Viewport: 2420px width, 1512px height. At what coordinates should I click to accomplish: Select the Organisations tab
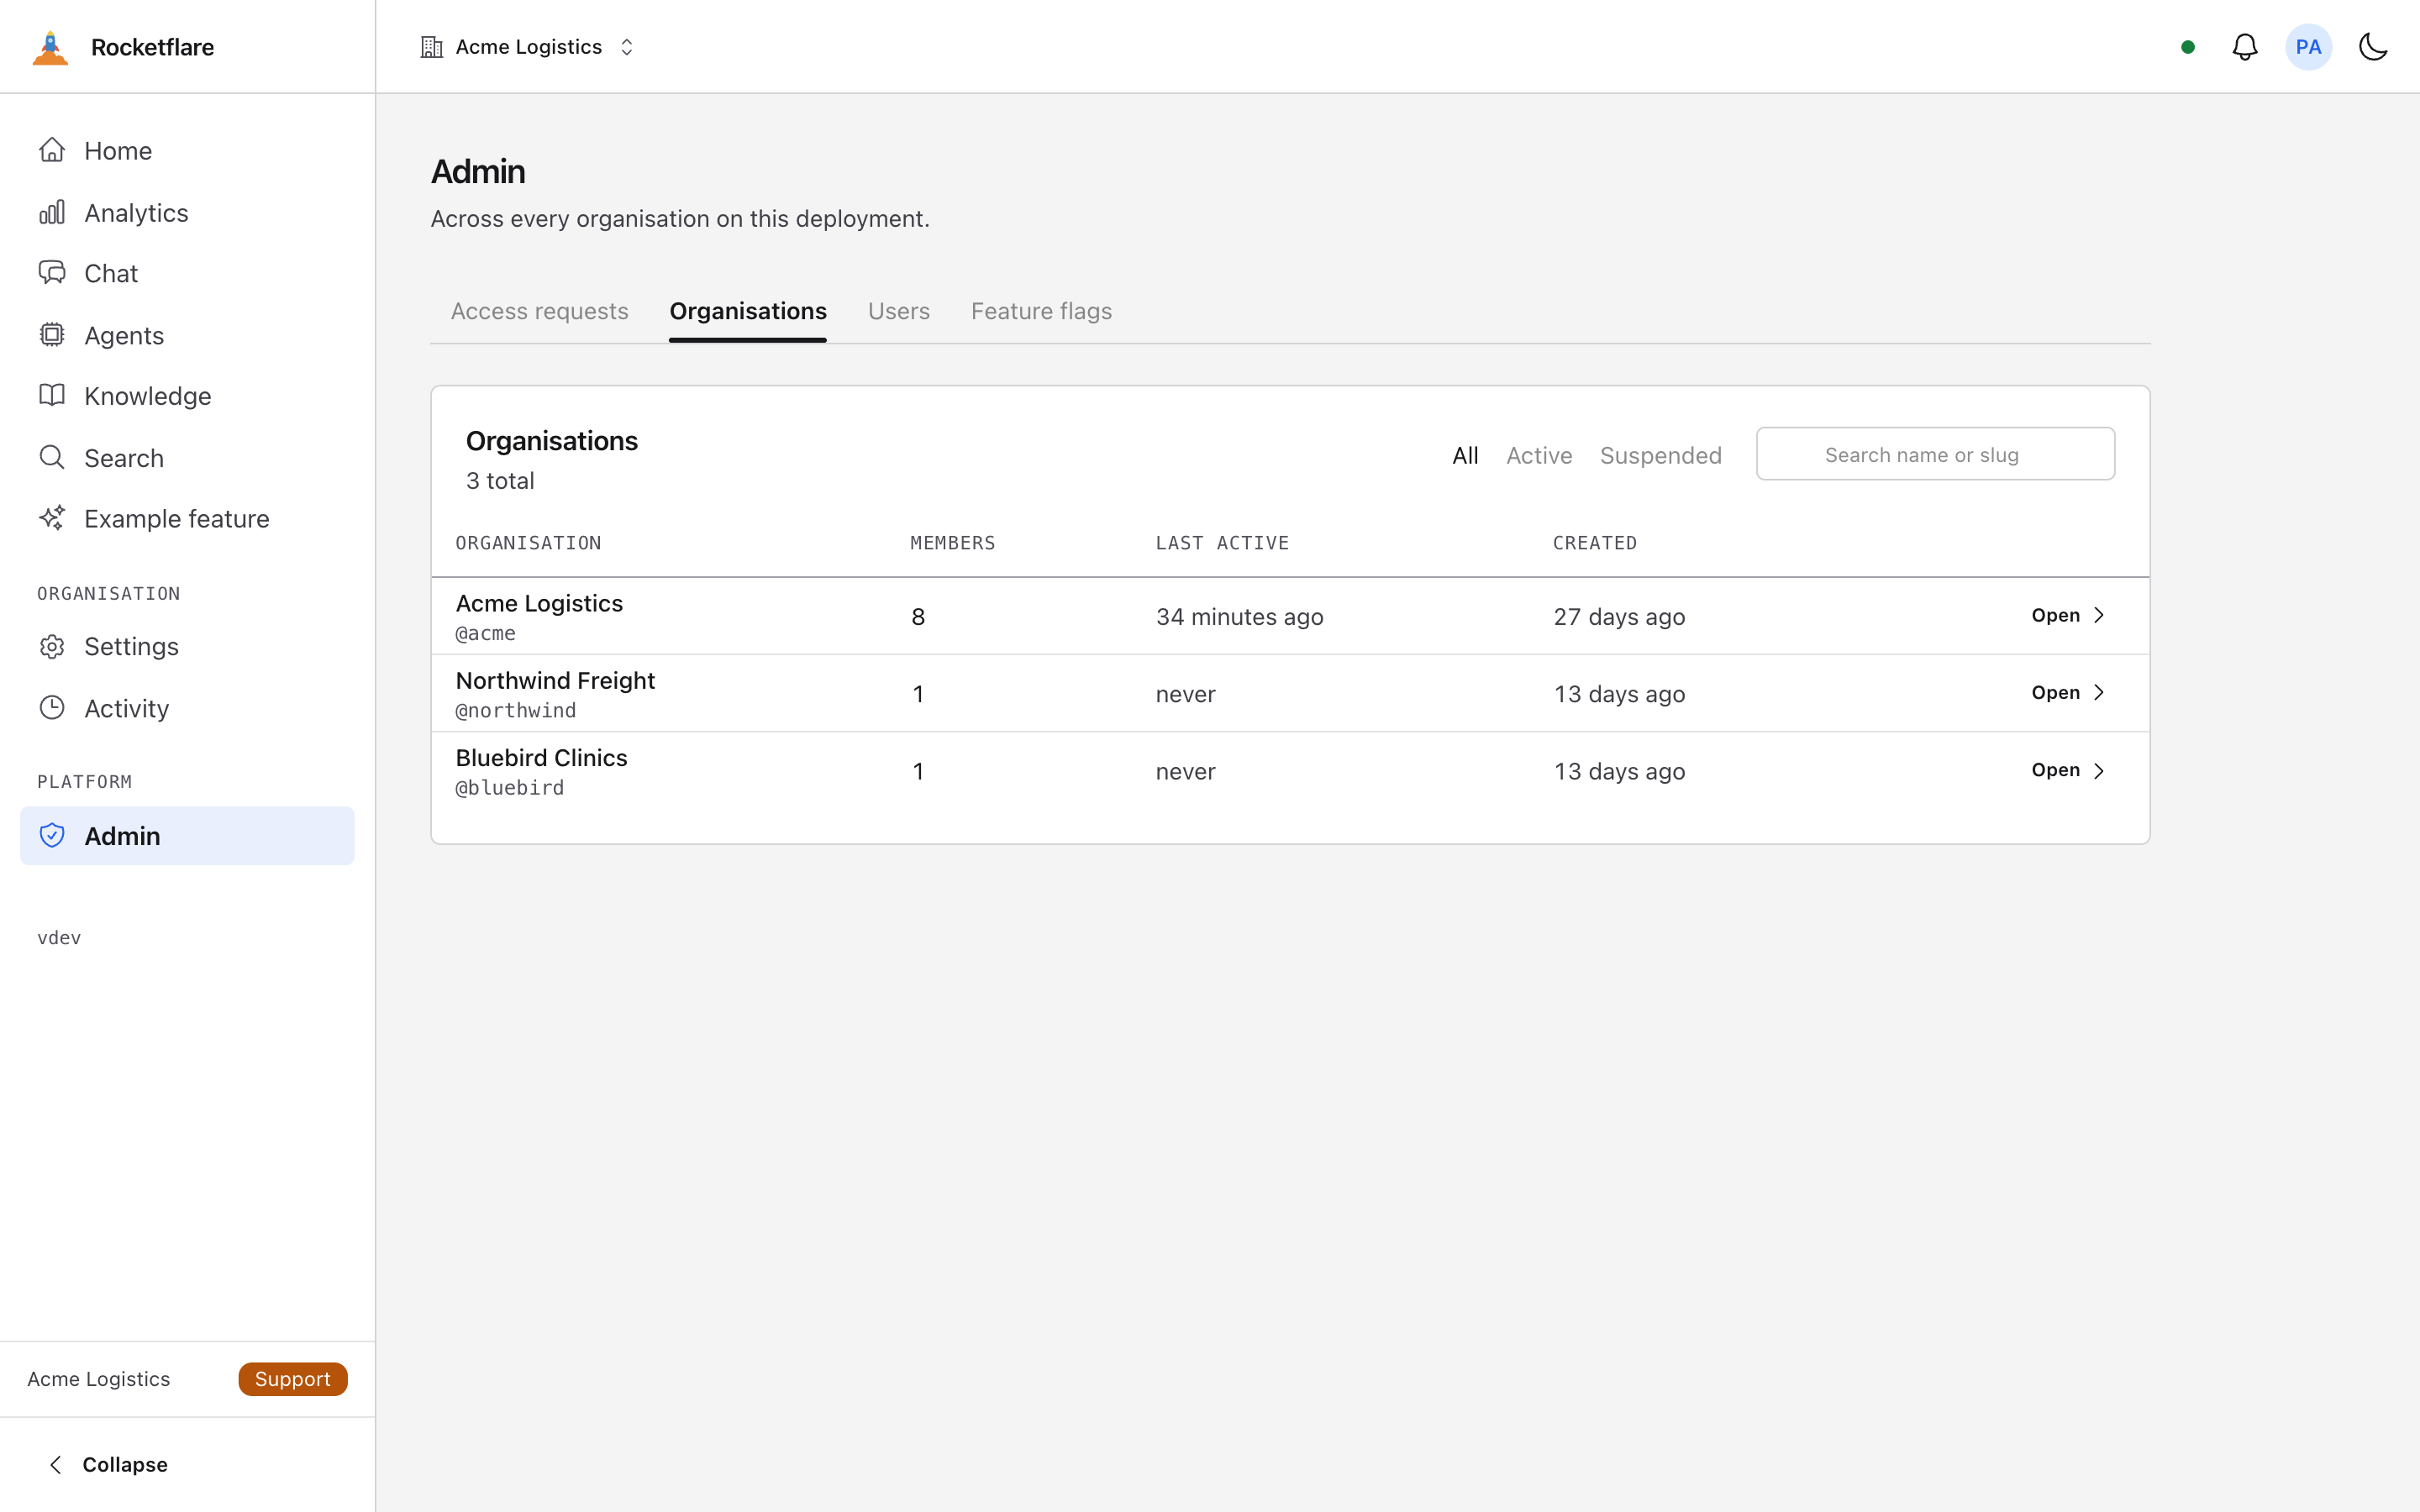[x=748, y=312]
